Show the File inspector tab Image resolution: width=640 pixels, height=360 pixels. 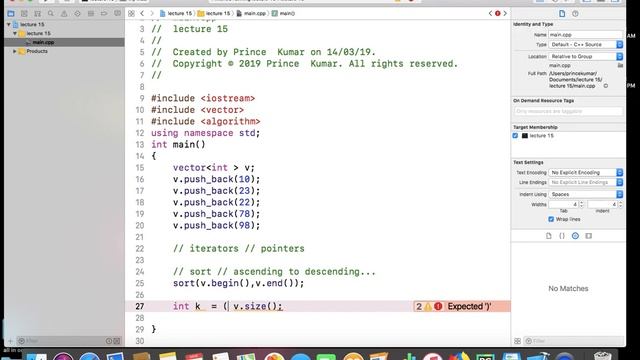pyautogui.click(x=562, y=13)
